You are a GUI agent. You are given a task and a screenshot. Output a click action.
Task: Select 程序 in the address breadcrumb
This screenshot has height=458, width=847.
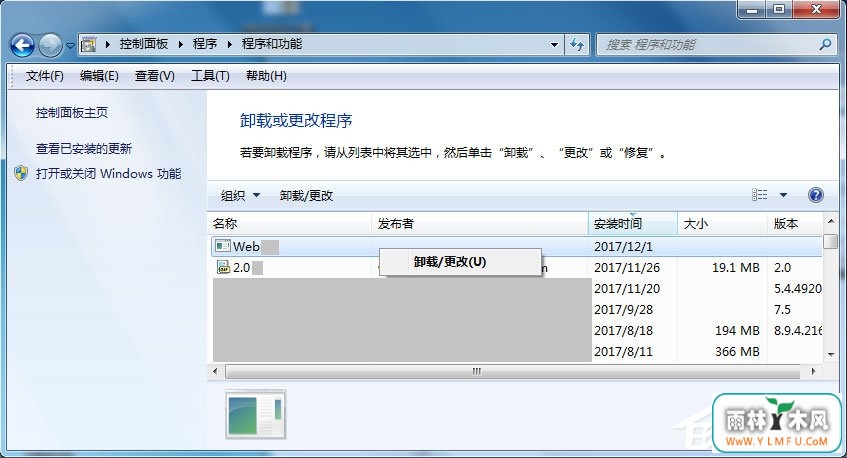pos(205,44)
